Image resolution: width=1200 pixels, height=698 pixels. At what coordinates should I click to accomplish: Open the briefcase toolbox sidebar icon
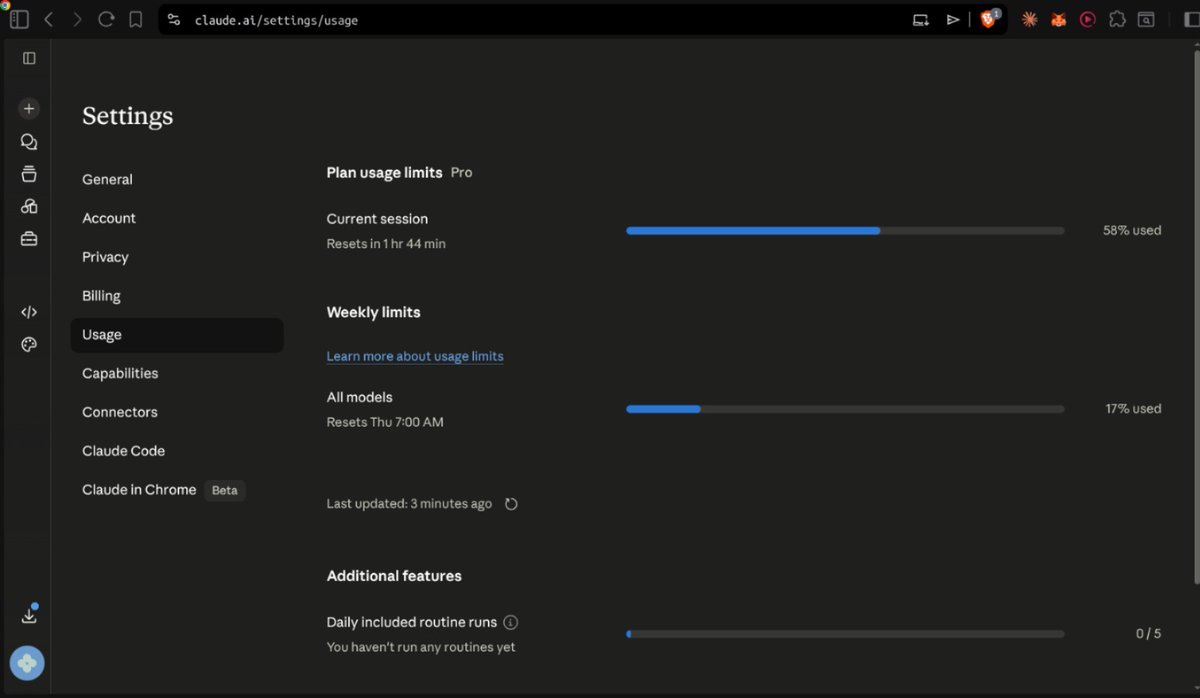[29, 238]
